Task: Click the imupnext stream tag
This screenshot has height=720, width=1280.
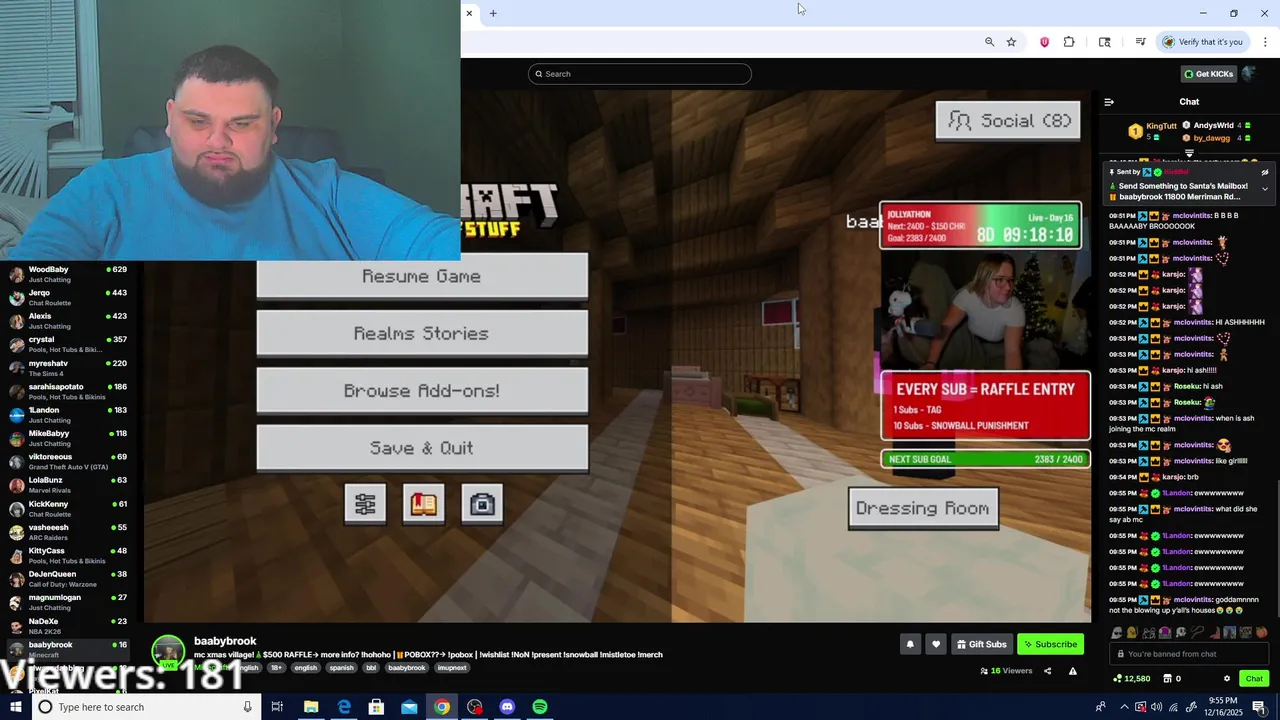Action: (452, 668)
